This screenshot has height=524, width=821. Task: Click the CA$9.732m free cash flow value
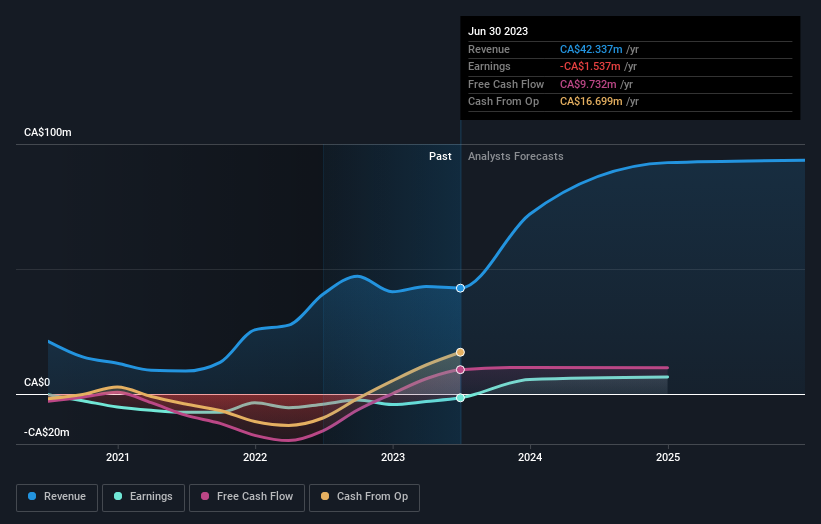[x=588, y=84]
